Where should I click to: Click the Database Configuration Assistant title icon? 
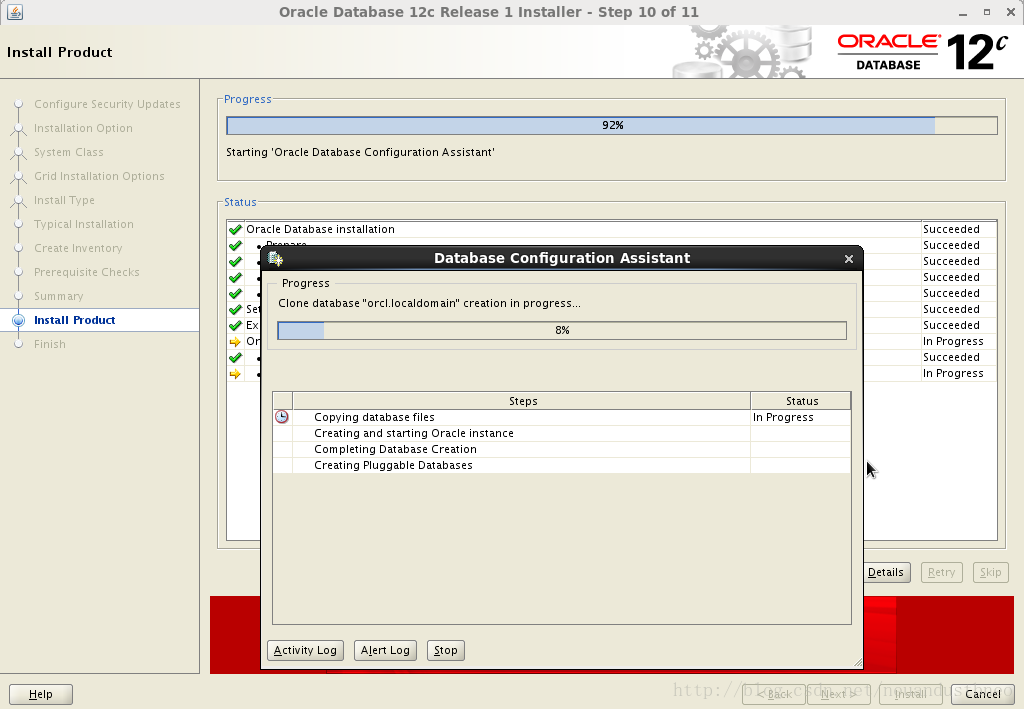275,258
